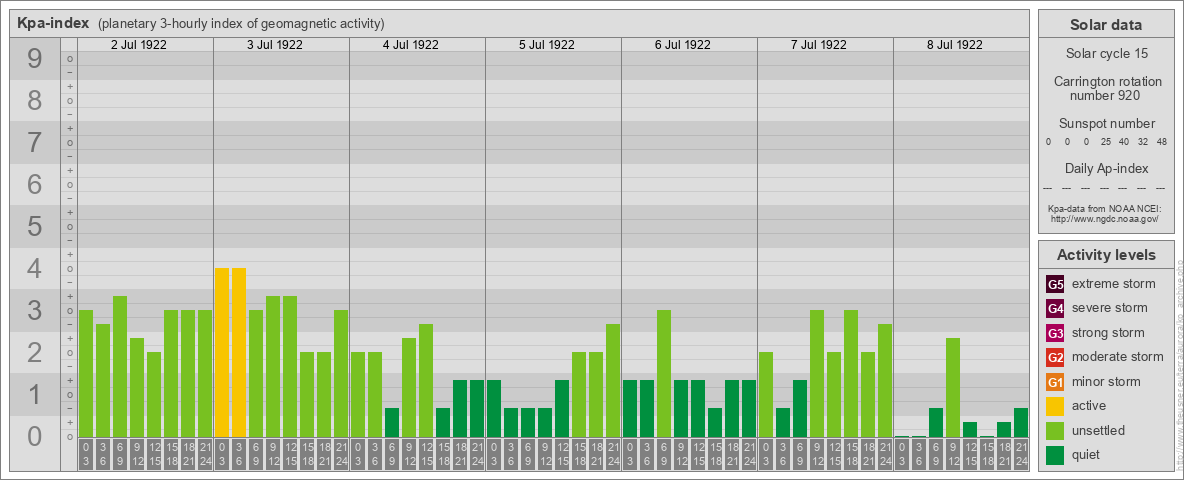Click the Kpa-index chart title

click(x=54, y=23)
